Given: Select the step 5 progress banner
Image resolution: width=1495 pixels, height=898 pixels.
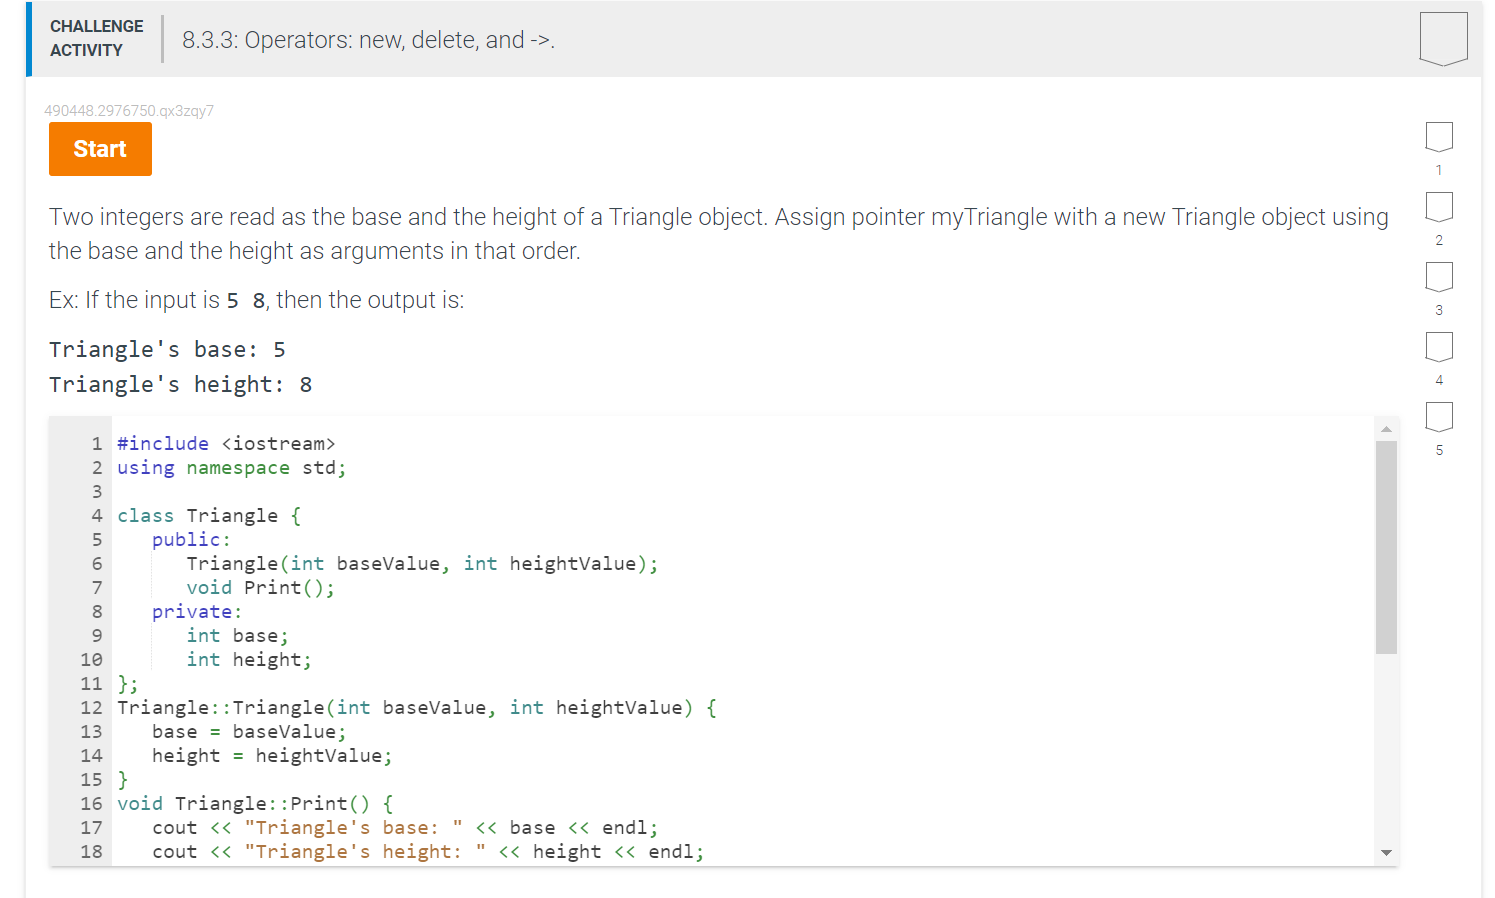Looking at the screenshot, I should tap(1439, 417).
